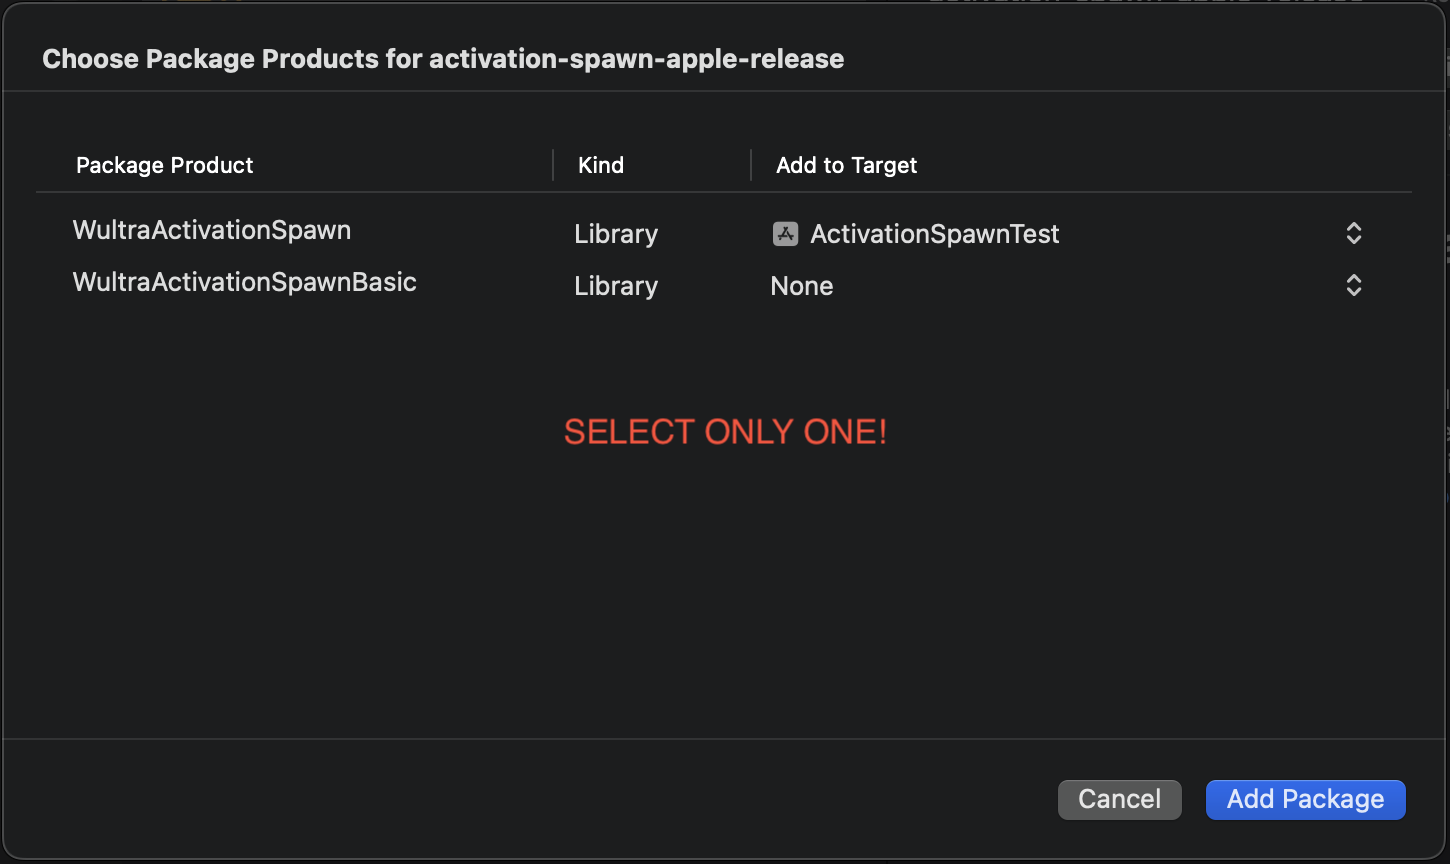Screen dimensions: 1450x864
Task: Sort by Package Product column header
Action: (x=165, y=165)
